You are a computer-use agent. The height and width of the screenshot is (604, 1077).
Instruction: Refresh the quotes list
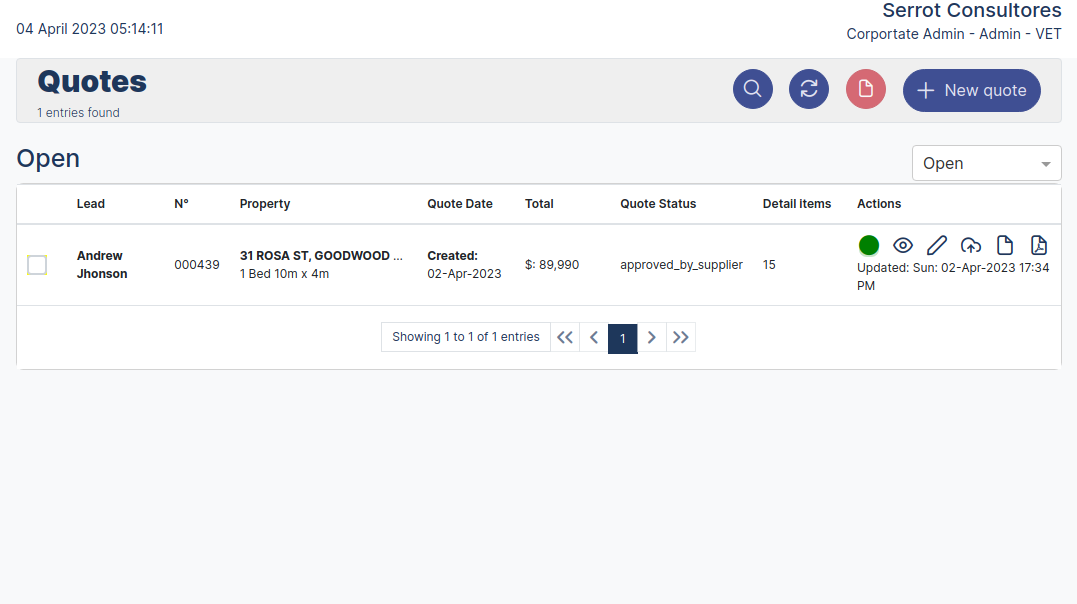809,89
